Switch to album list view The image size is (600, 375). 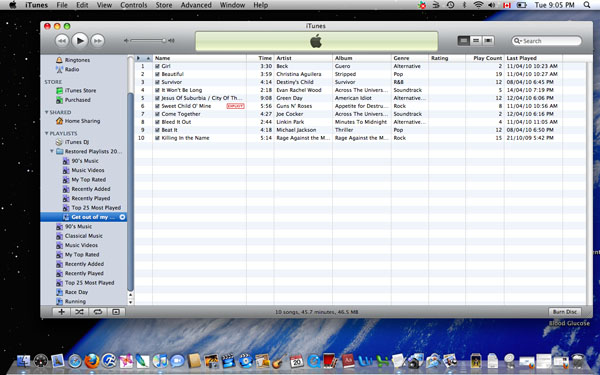[x=476, y=41]
